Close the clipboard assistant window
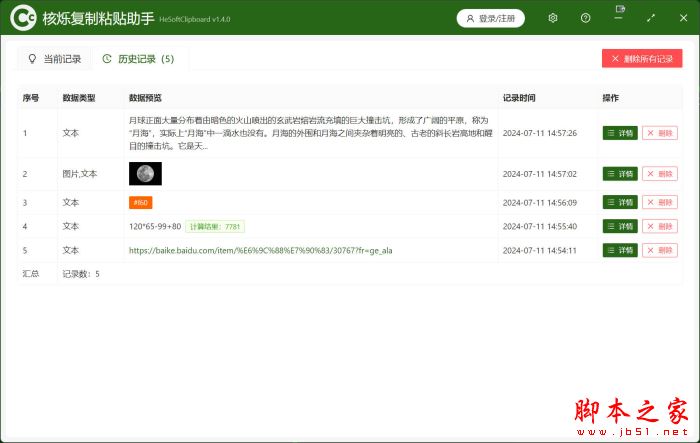 click(x=683, y=18)
